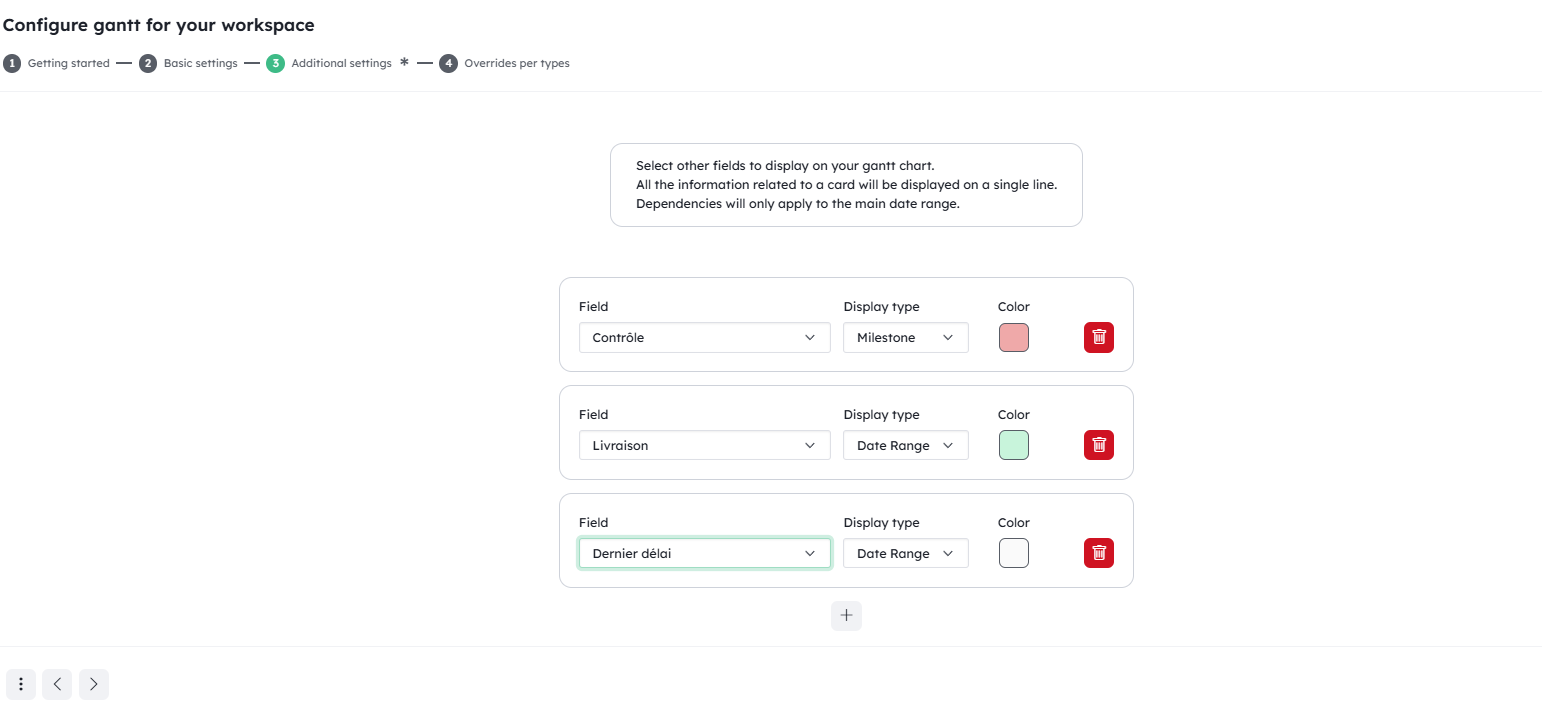Delete the Livraison field row
Viewport: 1542px width, 712px height.
[x=1098, y=446]
